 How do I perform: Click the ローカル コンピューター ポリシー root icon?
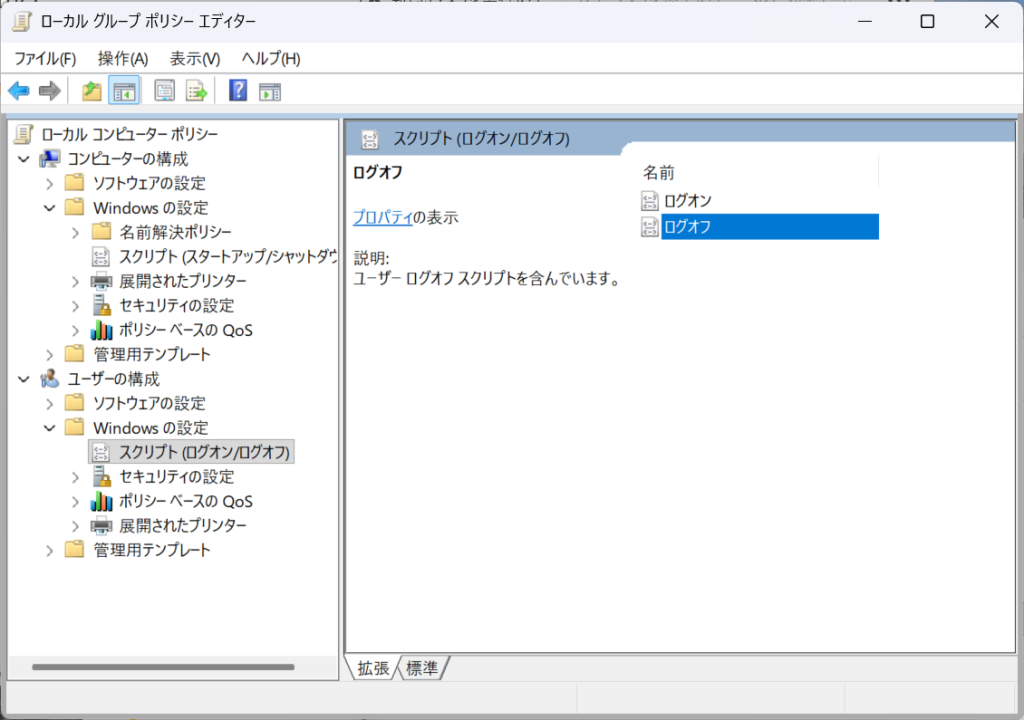[24, 134]
